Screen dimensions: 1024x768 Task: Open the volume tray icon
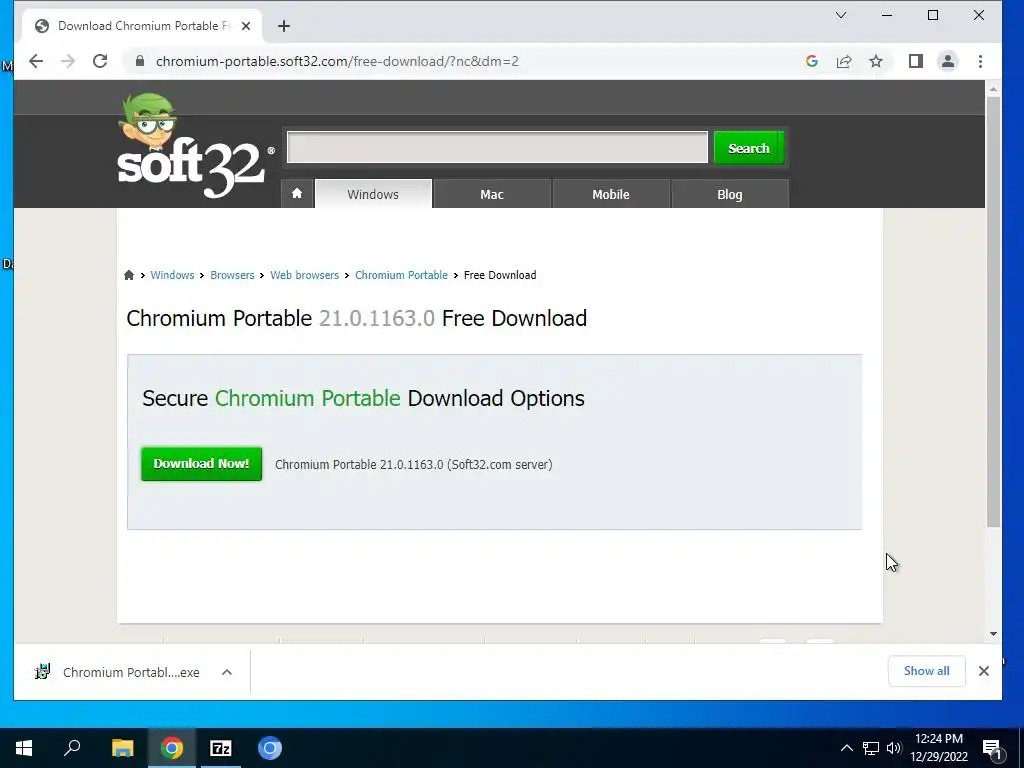point(894,748)
